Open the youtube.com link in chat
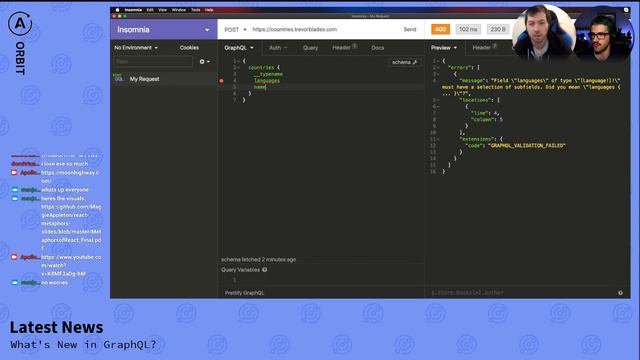 (x=71, y=265)
